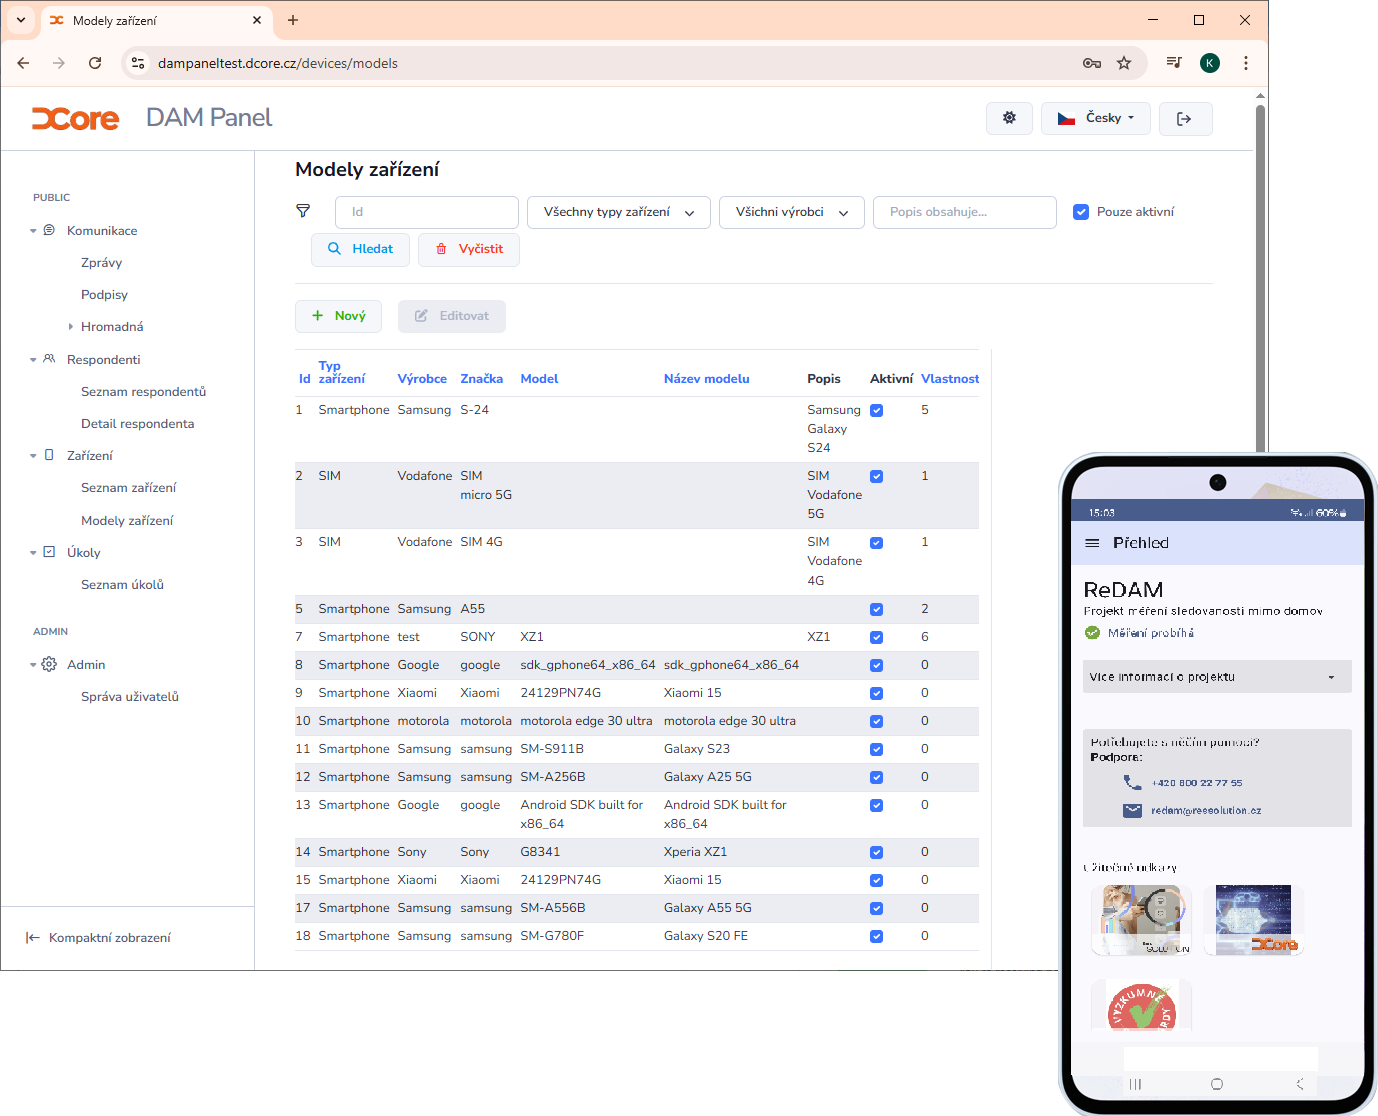Screen dimensions: 1378x1116
Task: Focus the Popis obsahuje input field
Action: [x=965, y=212]
